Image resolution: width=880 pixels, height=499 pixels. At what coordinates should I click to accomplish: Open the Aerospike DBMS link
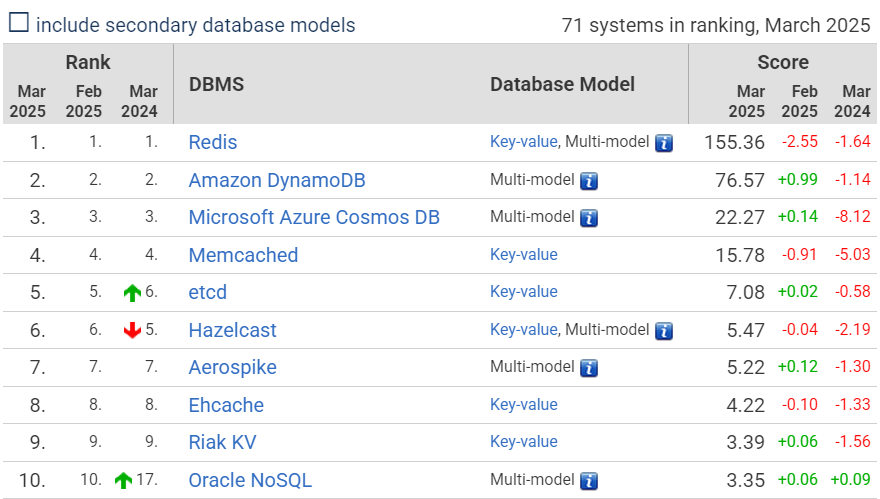pos(232,367)
